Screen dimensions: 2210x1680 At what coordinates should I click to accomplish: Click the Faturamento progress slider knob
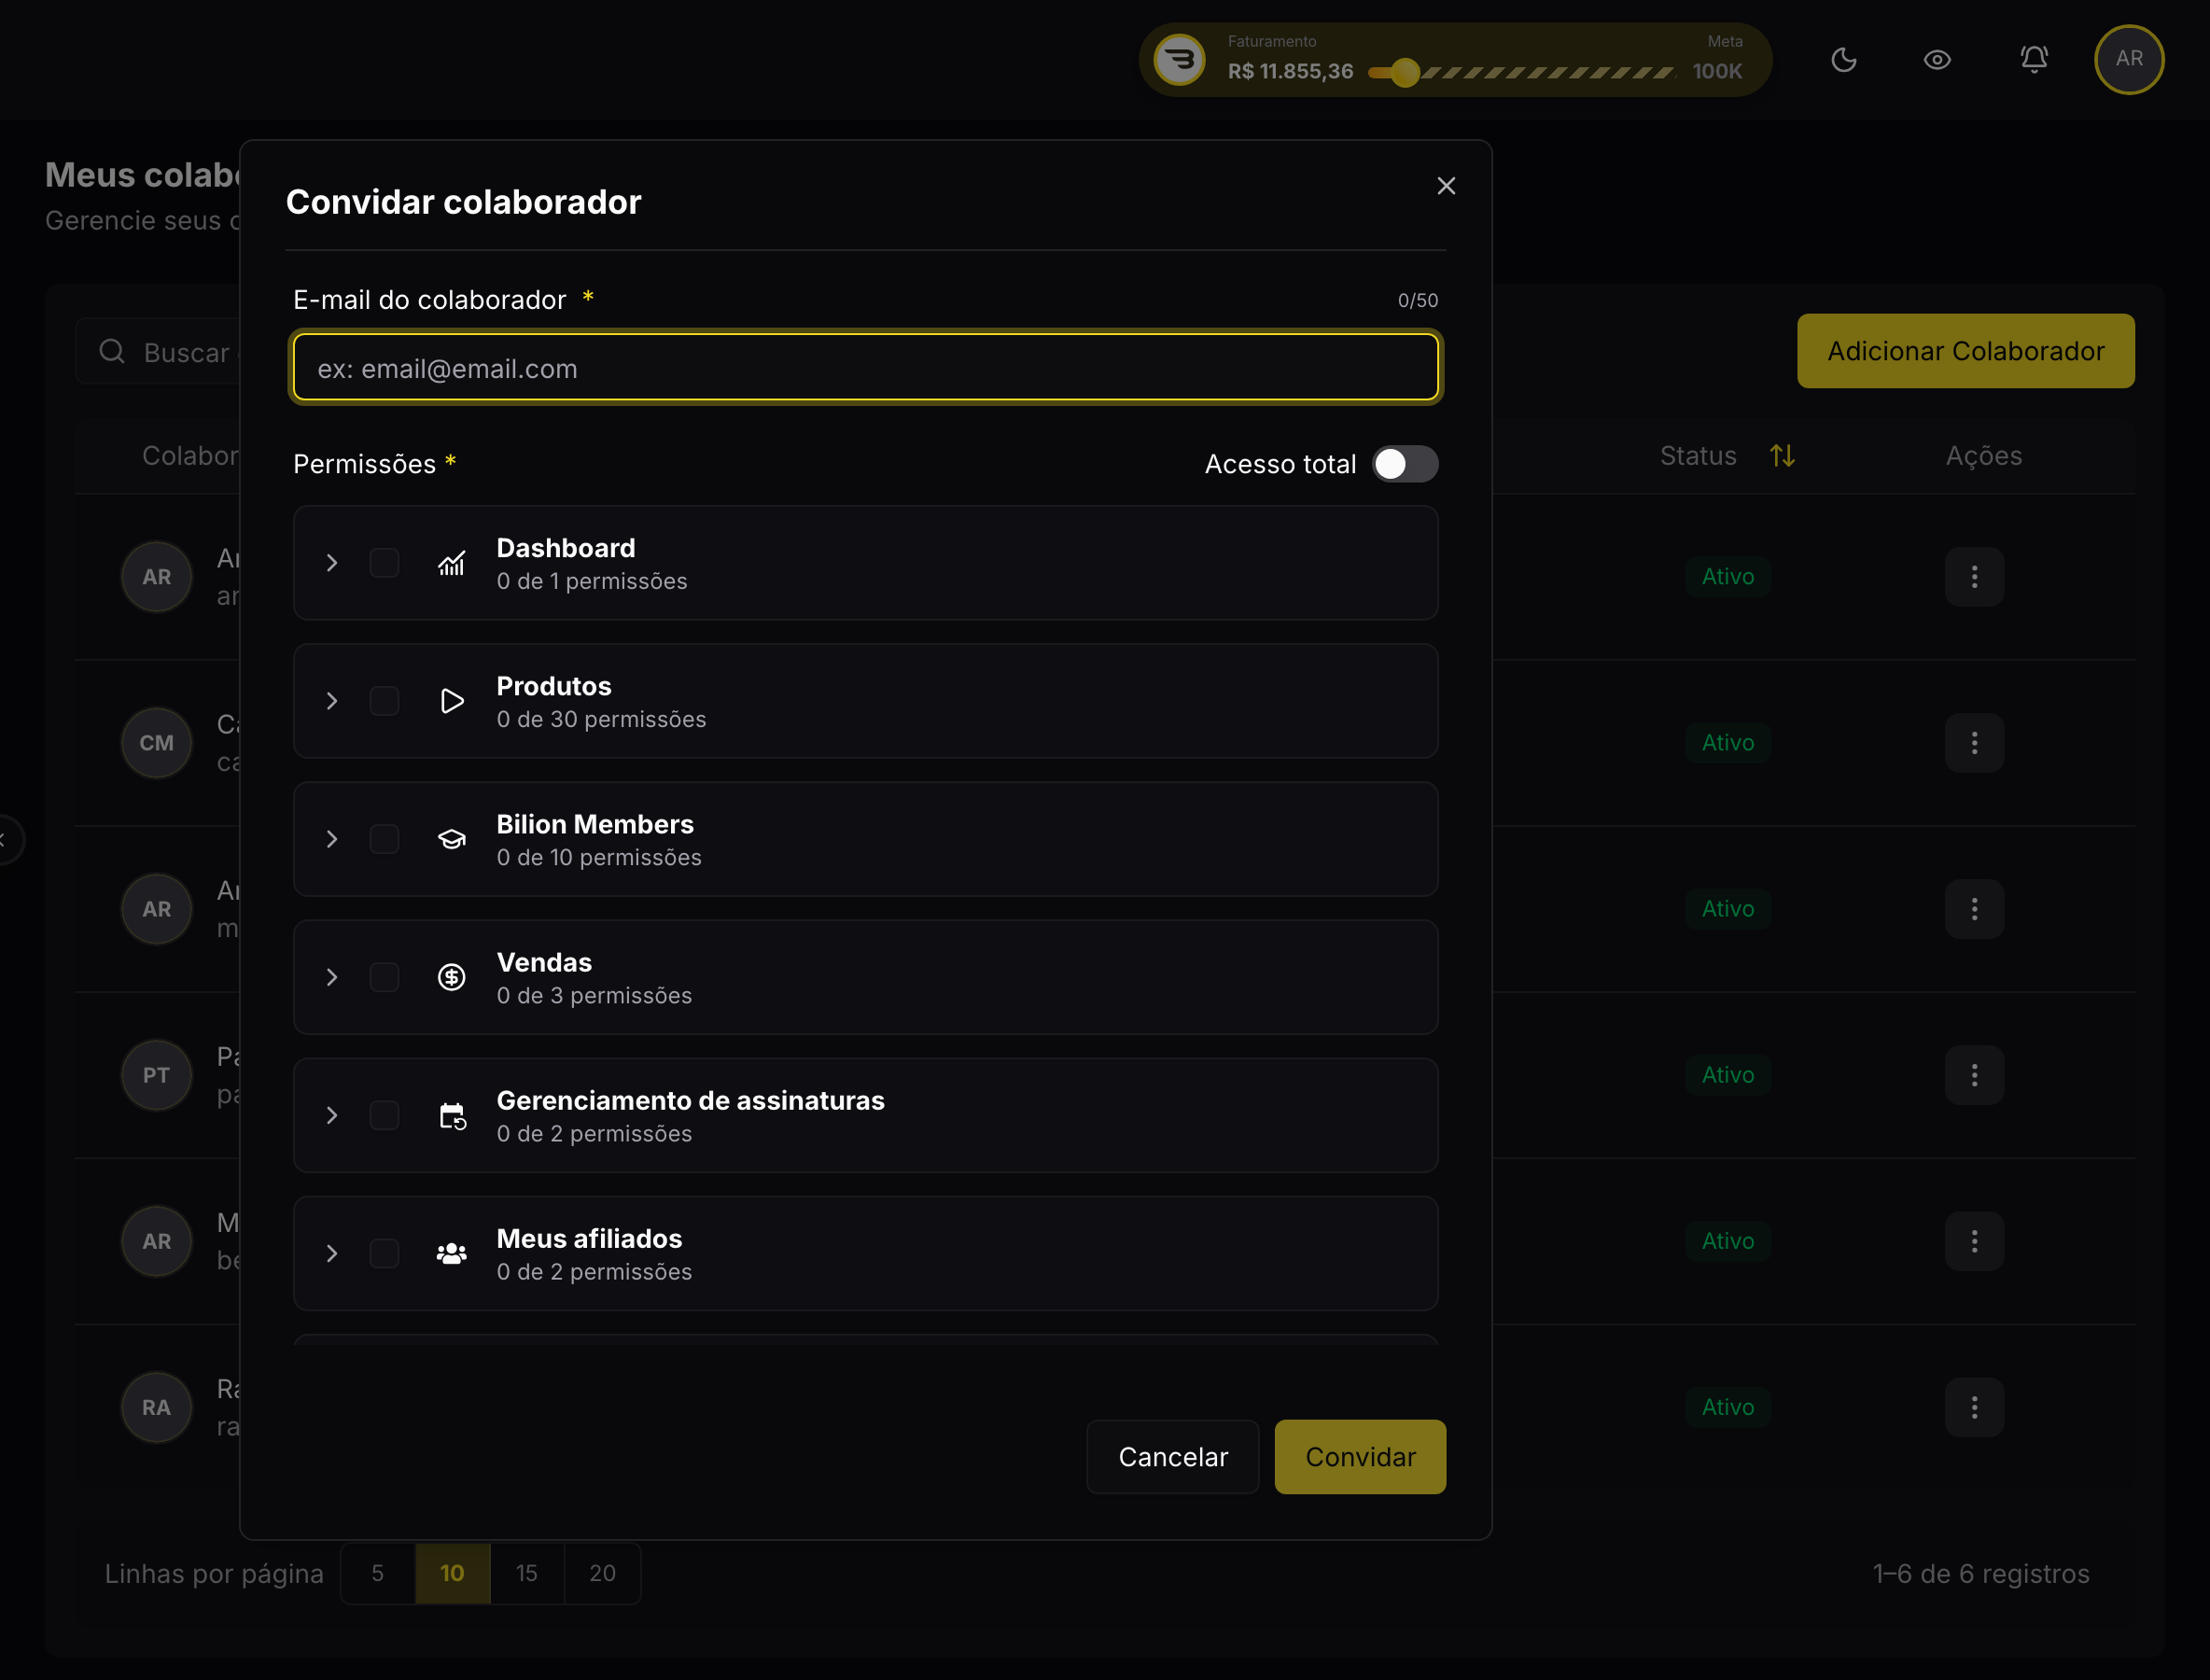pyautogui.click(x=1405, y=72)
